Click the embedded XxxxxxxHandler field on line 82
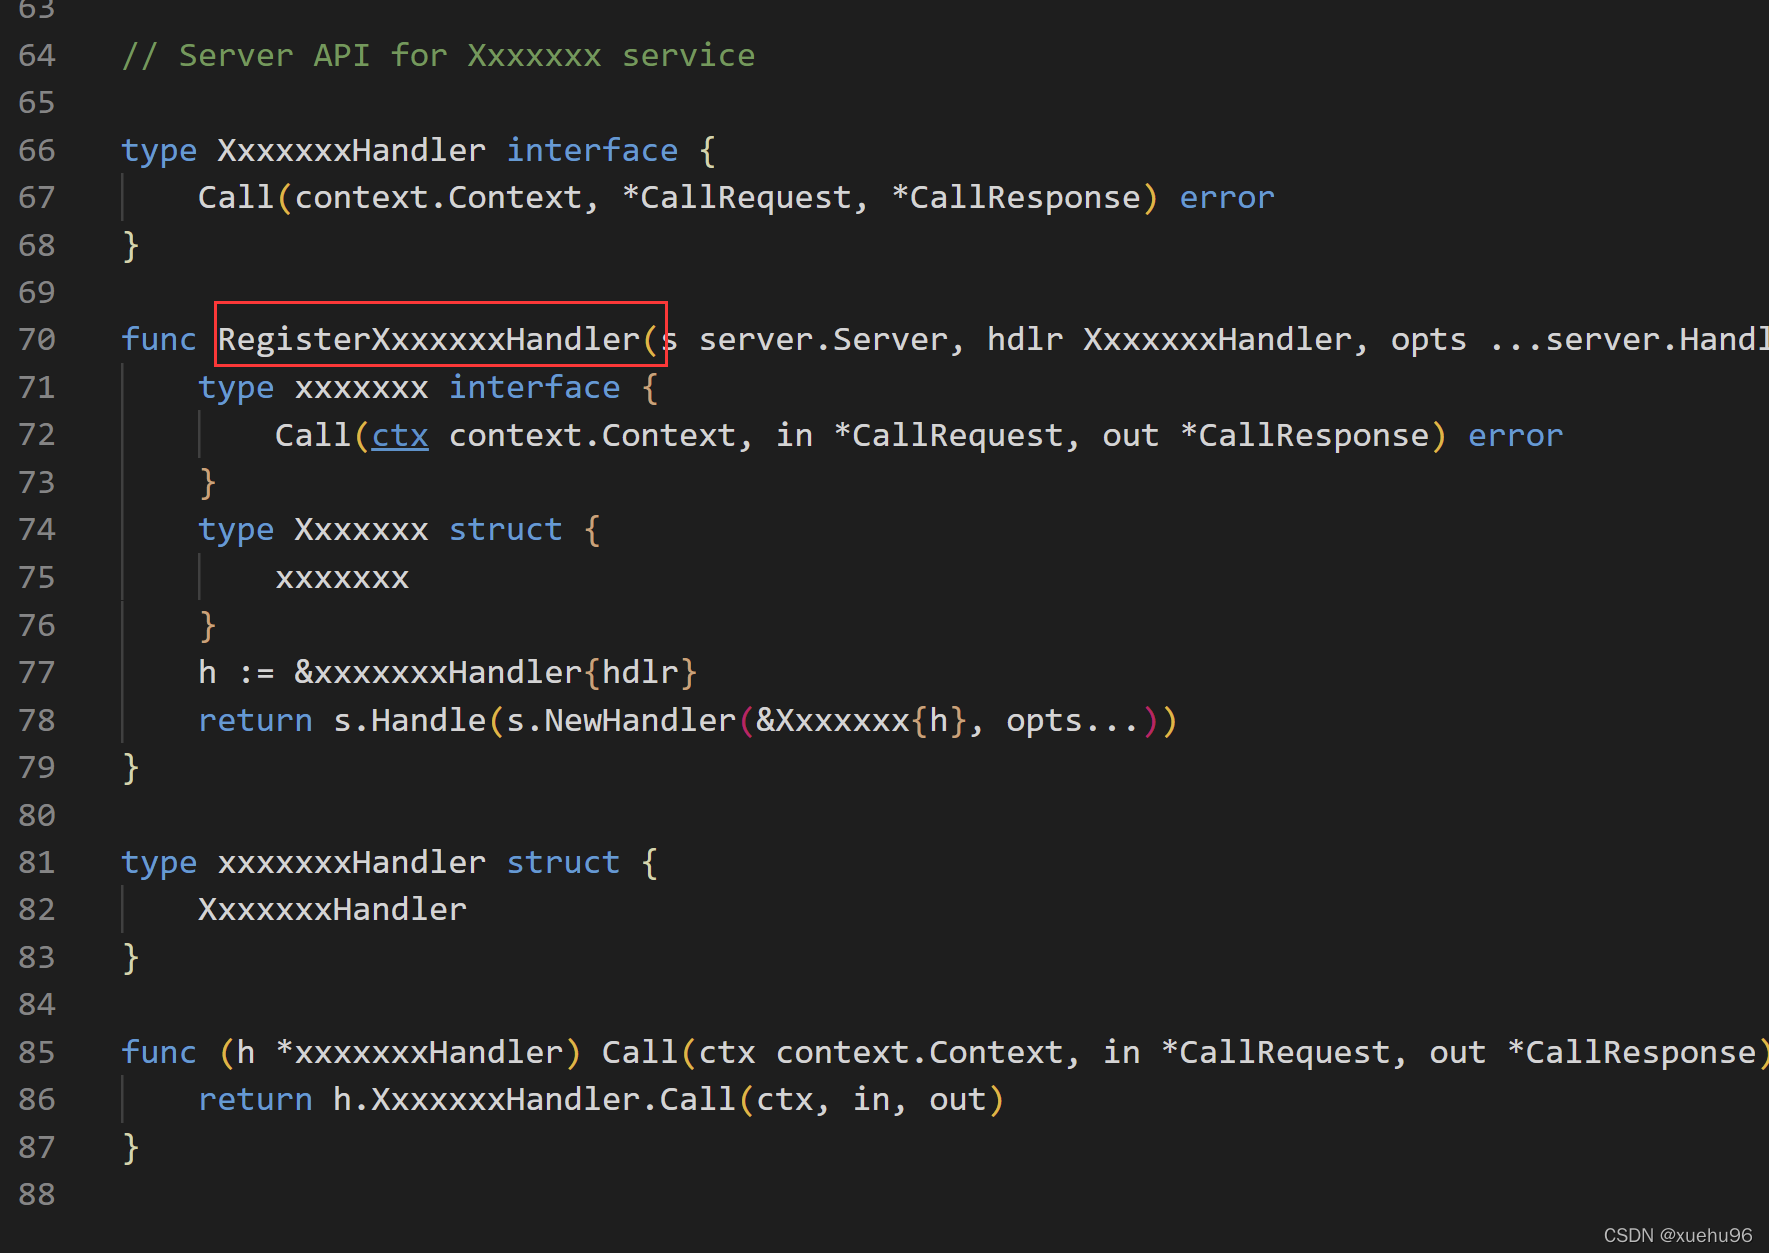The height and width of the screenshot is (1253, 1769). pyautogui.click(x=332, y=909)
